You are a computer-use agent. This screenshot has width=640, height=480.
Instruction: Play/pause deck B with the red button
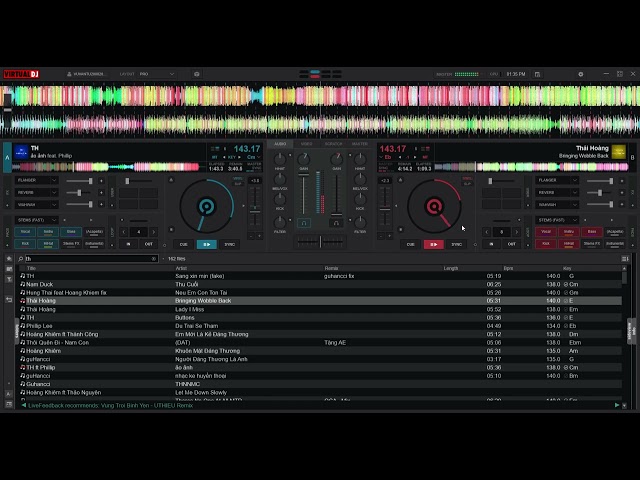click(x=433, y=244)
